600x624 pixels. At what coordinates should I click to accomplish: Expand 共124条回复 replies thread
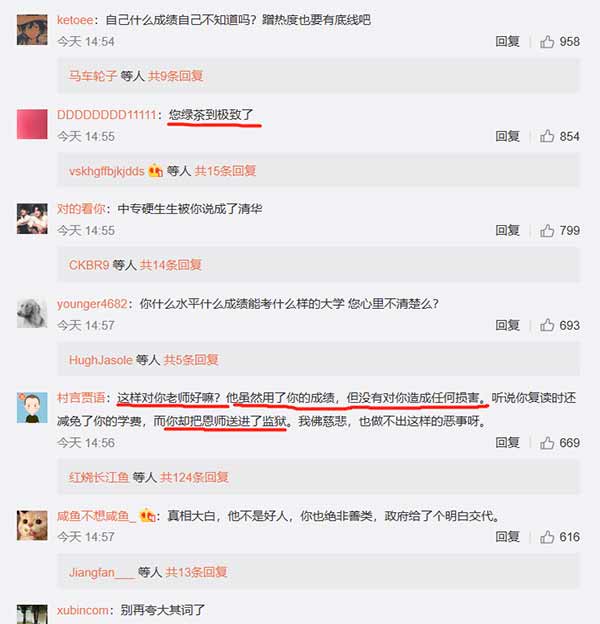(194, 477)
